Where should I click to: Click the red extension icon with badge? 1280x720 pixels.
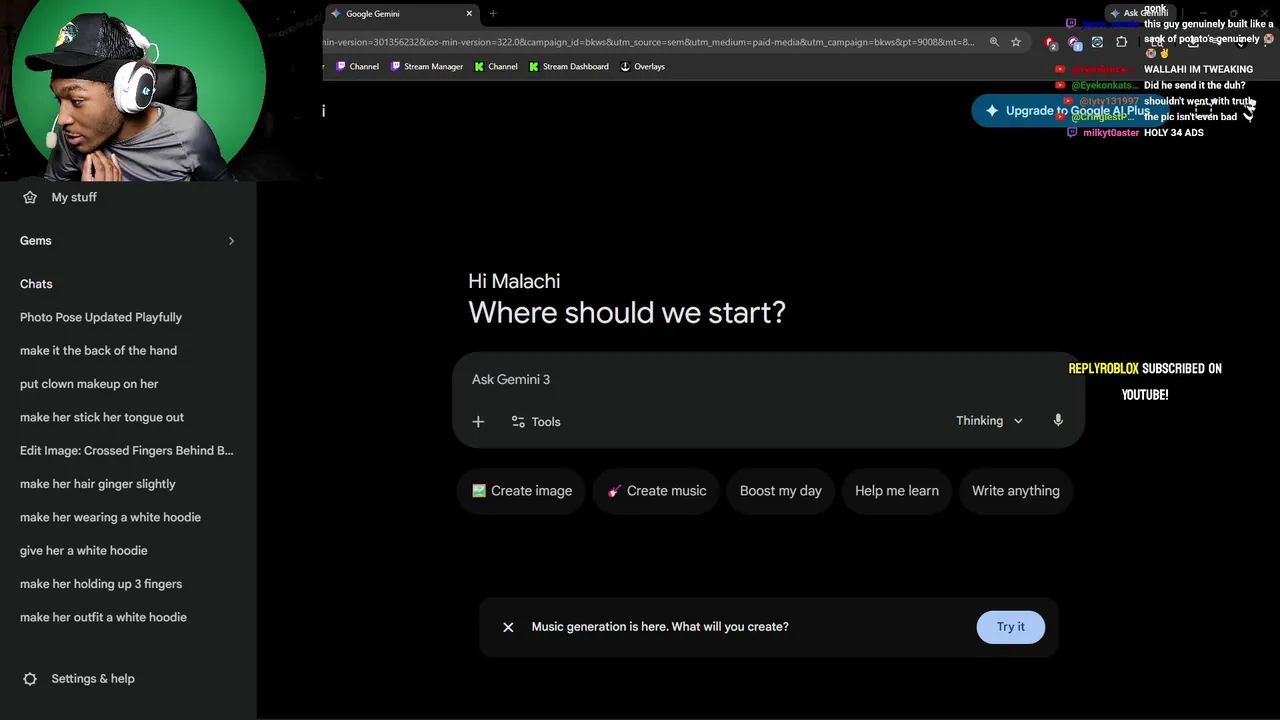point(1050,43)
